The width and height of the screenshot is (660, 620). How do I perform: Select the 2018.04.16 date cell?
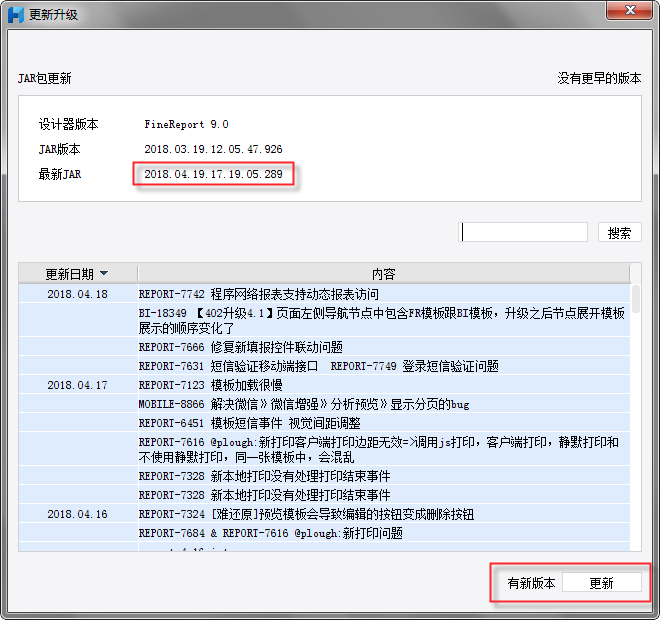[x=77, y=514]
